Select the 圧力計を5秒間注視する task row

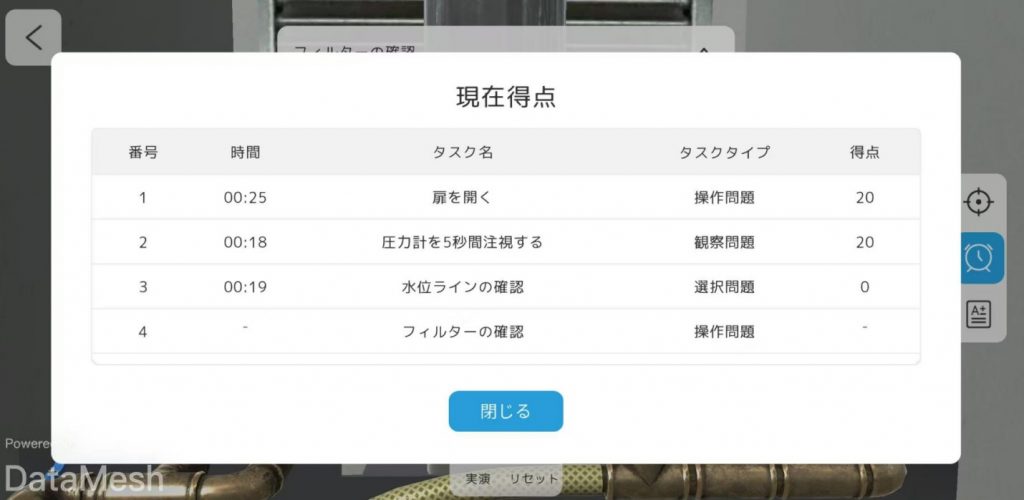pyautogui.click(x=462, y=242)
